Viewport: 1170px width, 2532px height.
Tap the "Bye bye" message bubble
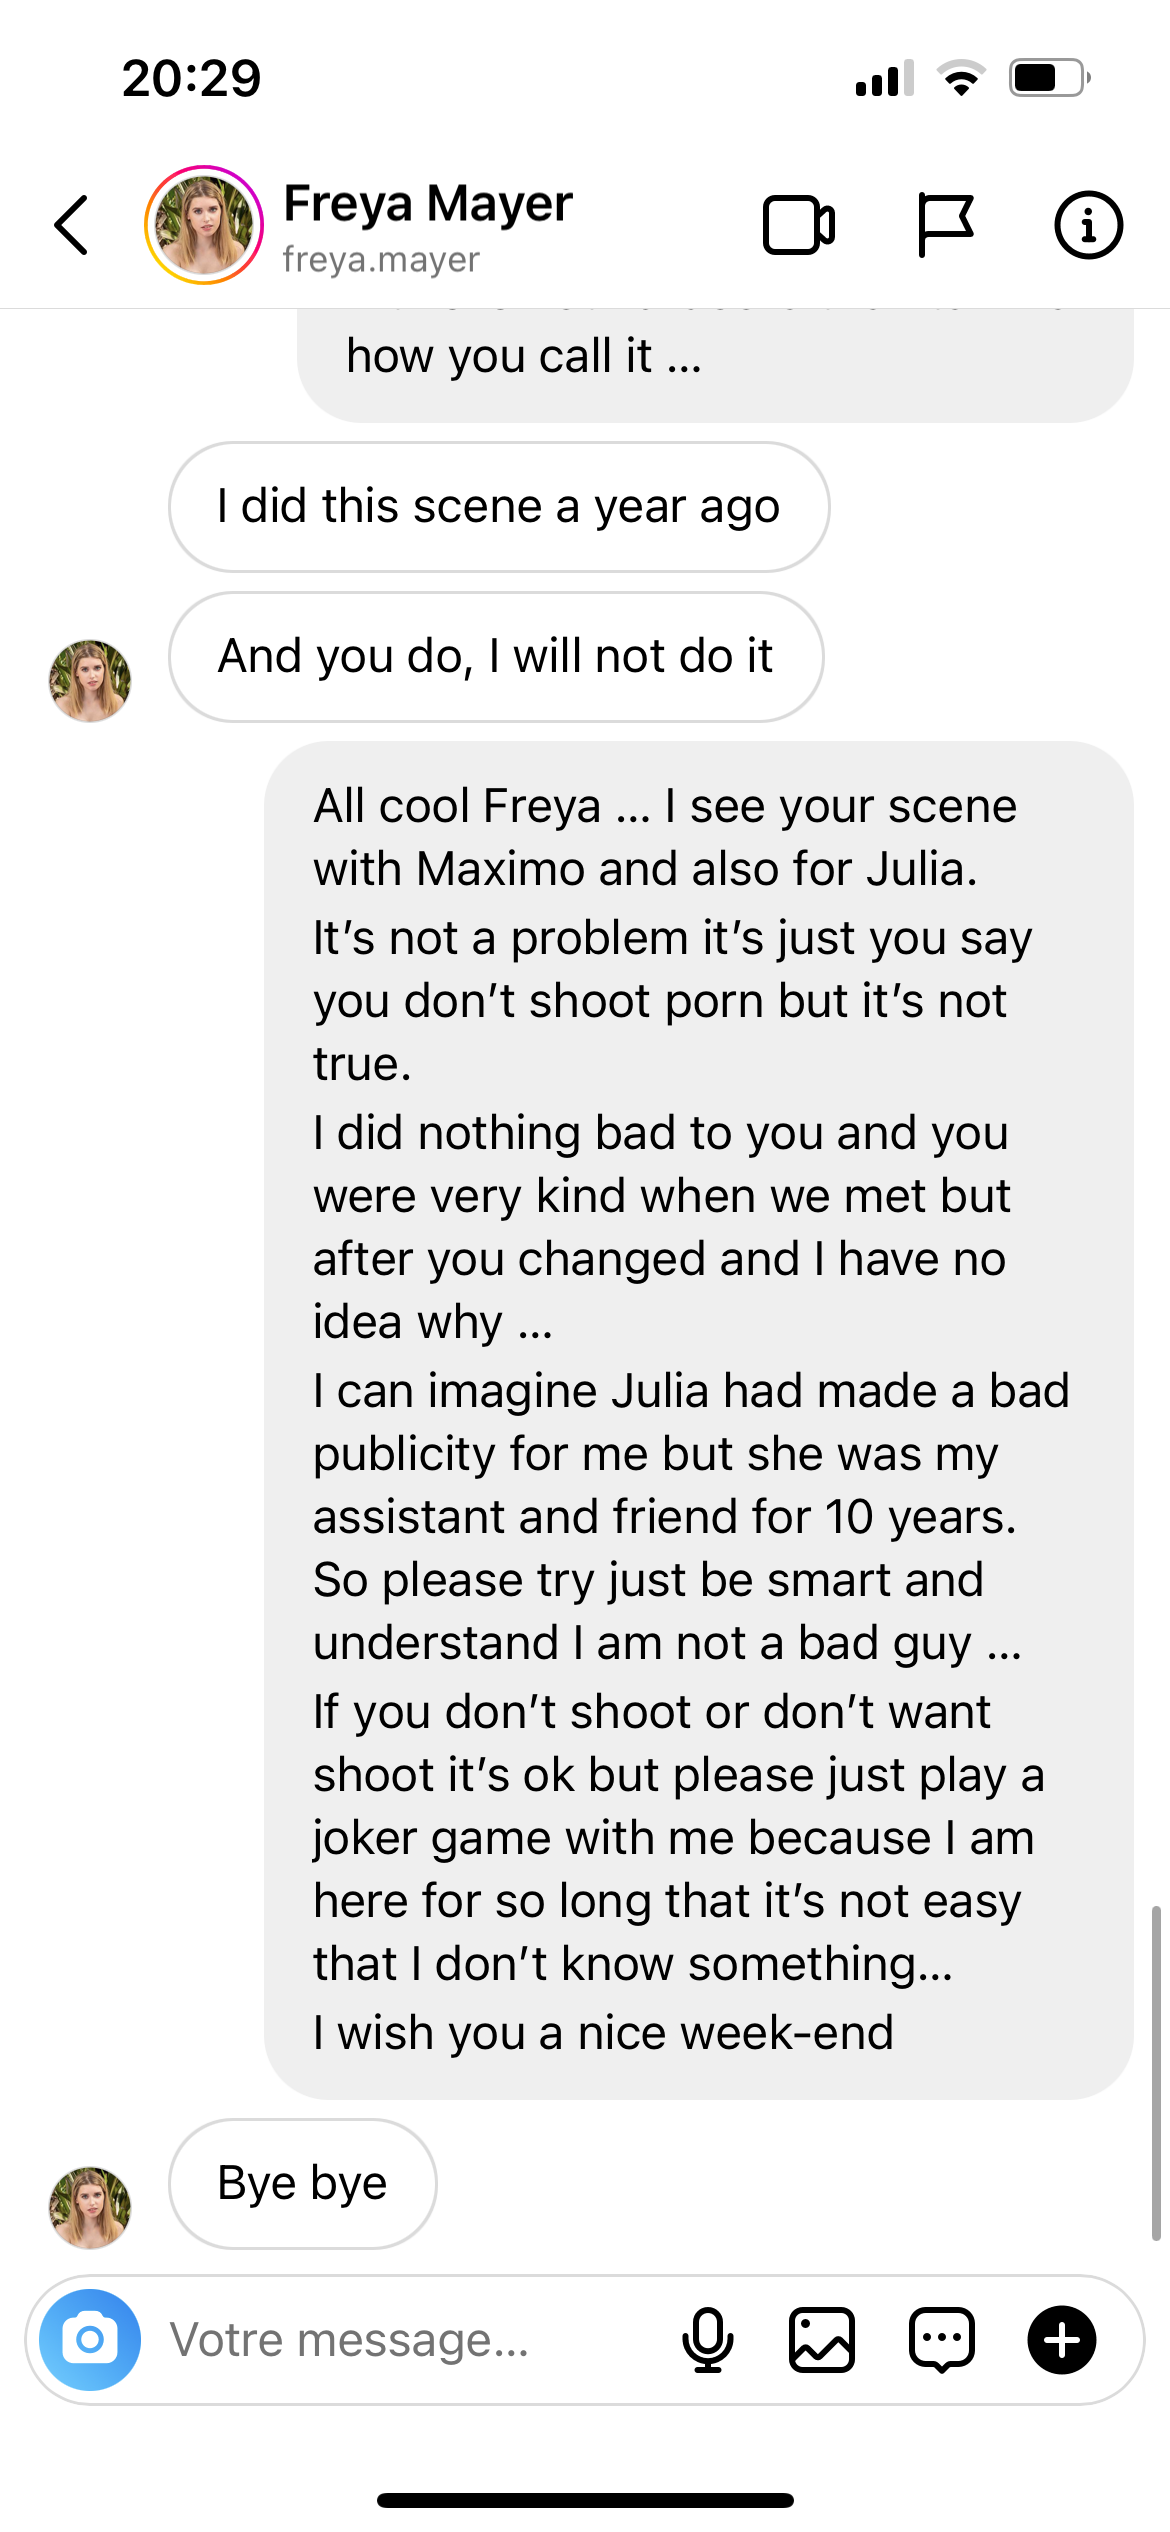tap(302, 2183)
